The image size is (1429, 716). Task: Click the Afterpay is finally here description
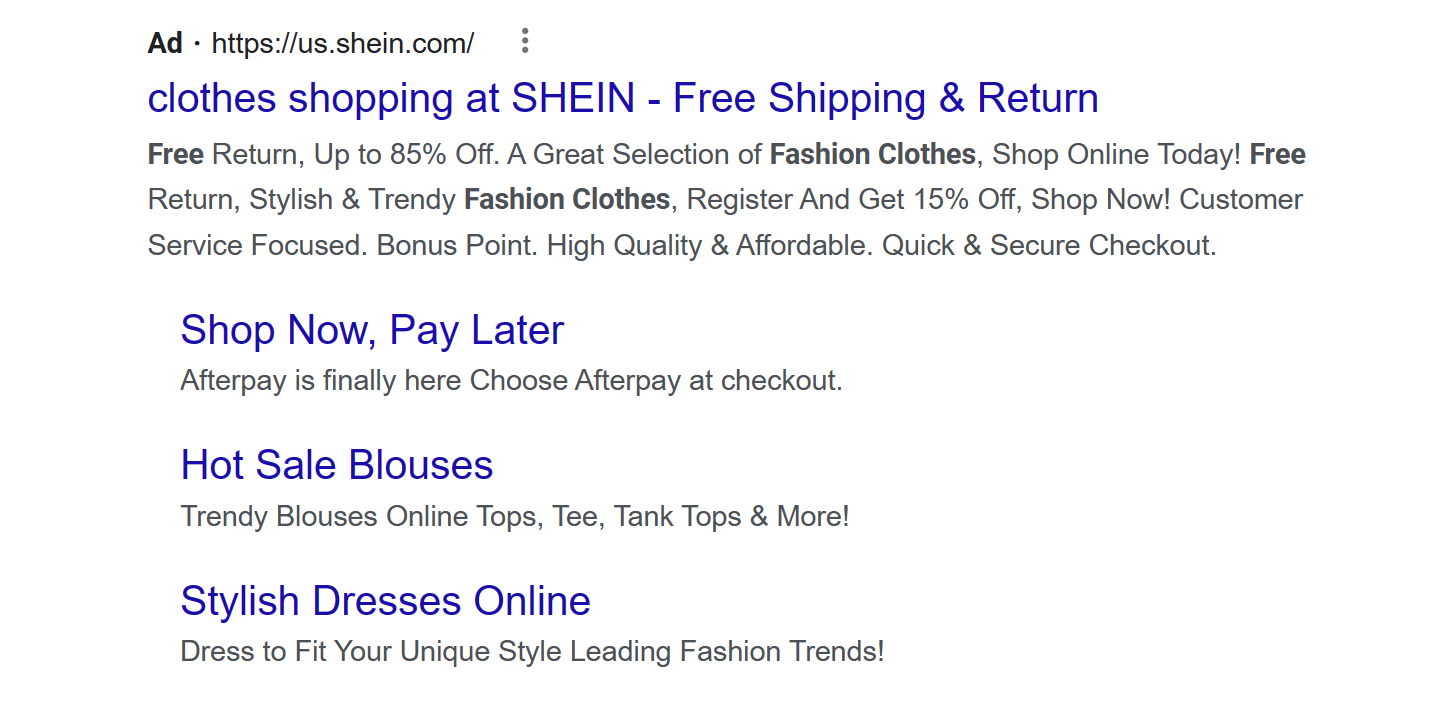coord(511,381)
